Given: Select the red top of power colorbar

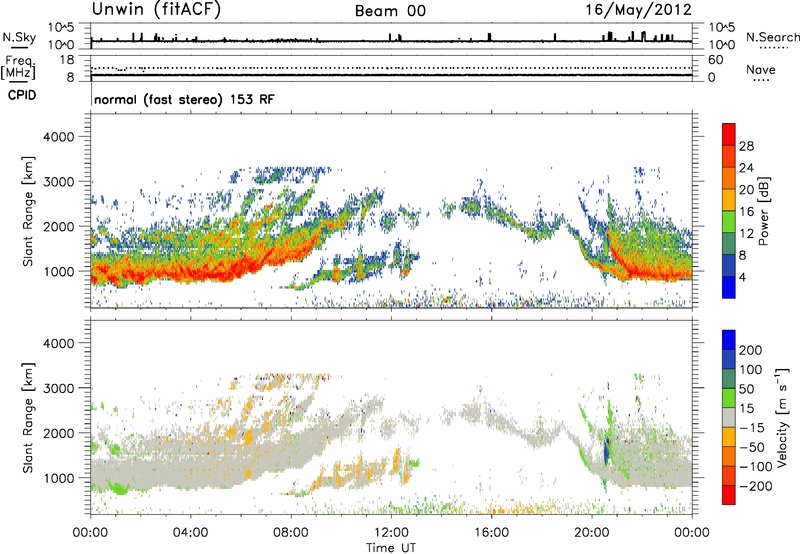Looking at the screenshot, I should [729, 134].
